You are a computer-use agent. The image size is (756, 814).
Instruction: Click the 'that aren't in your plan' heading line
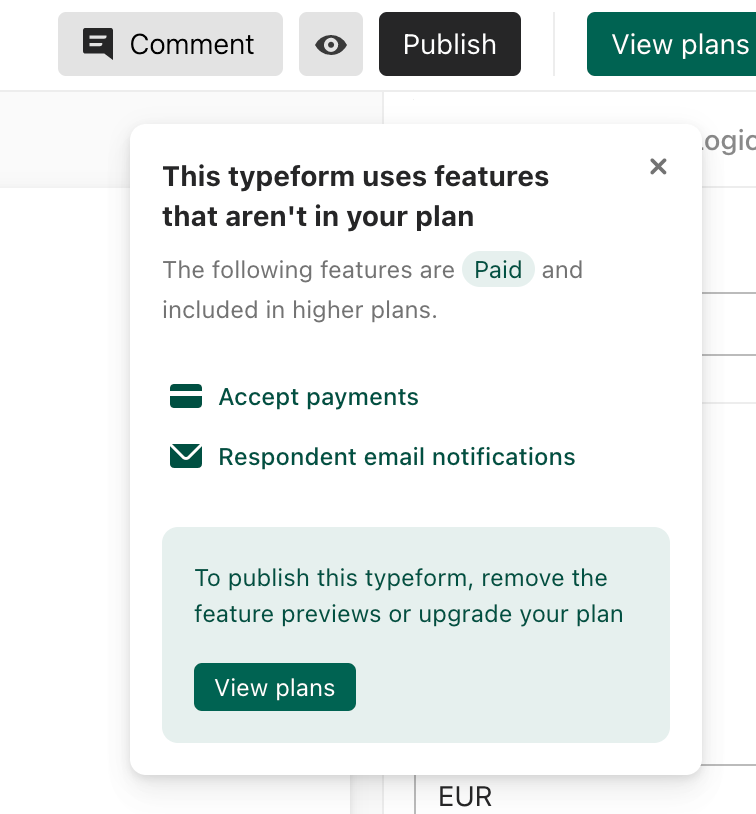(x=318, y=216)
